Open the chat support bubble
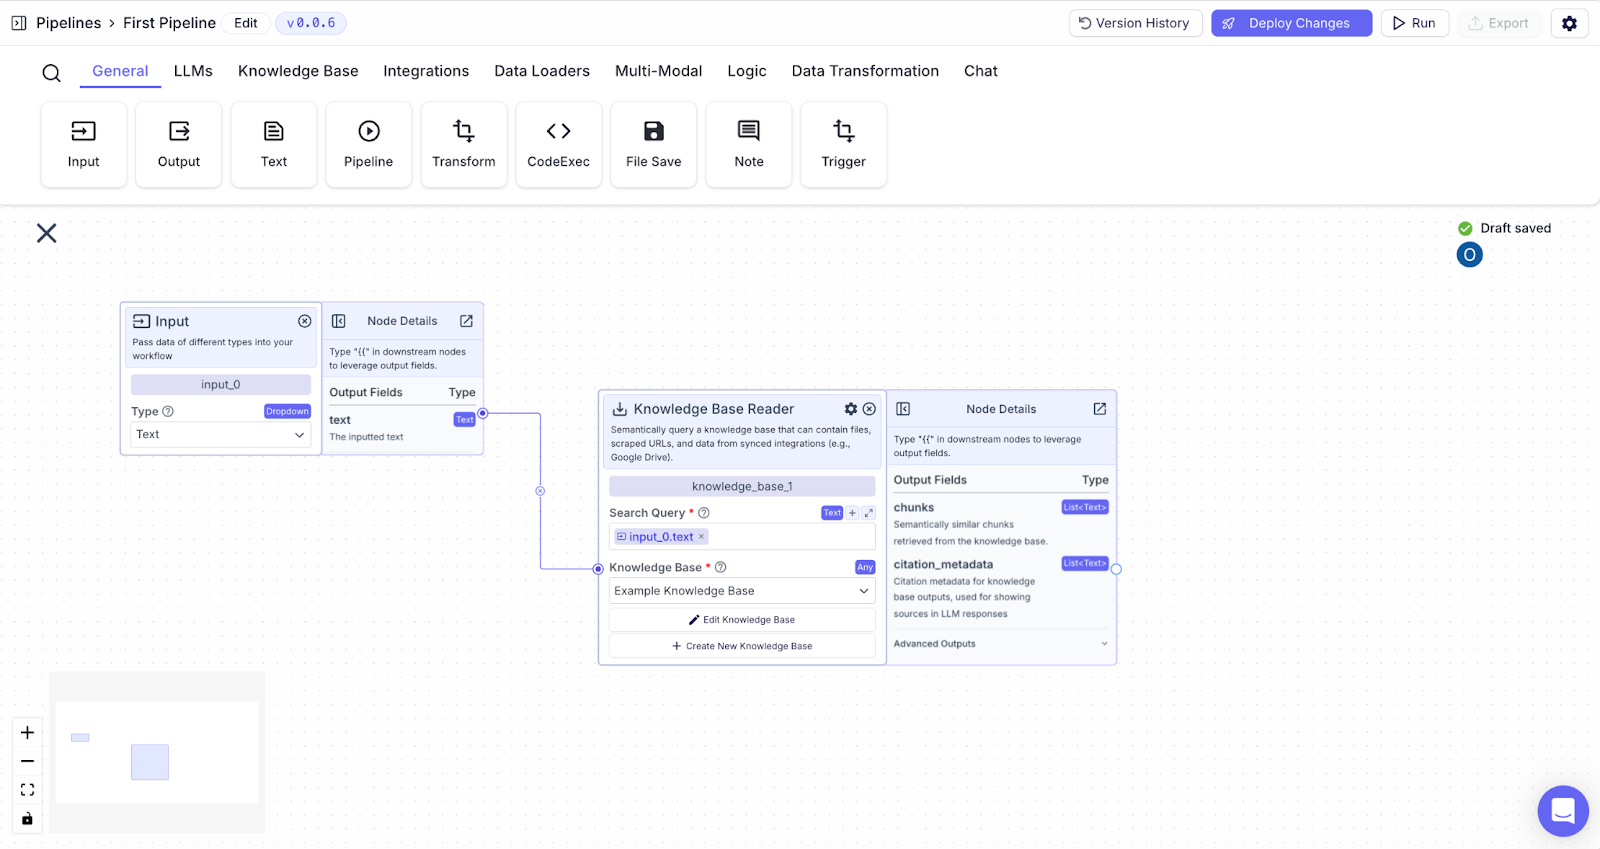 pos(1563,810)
